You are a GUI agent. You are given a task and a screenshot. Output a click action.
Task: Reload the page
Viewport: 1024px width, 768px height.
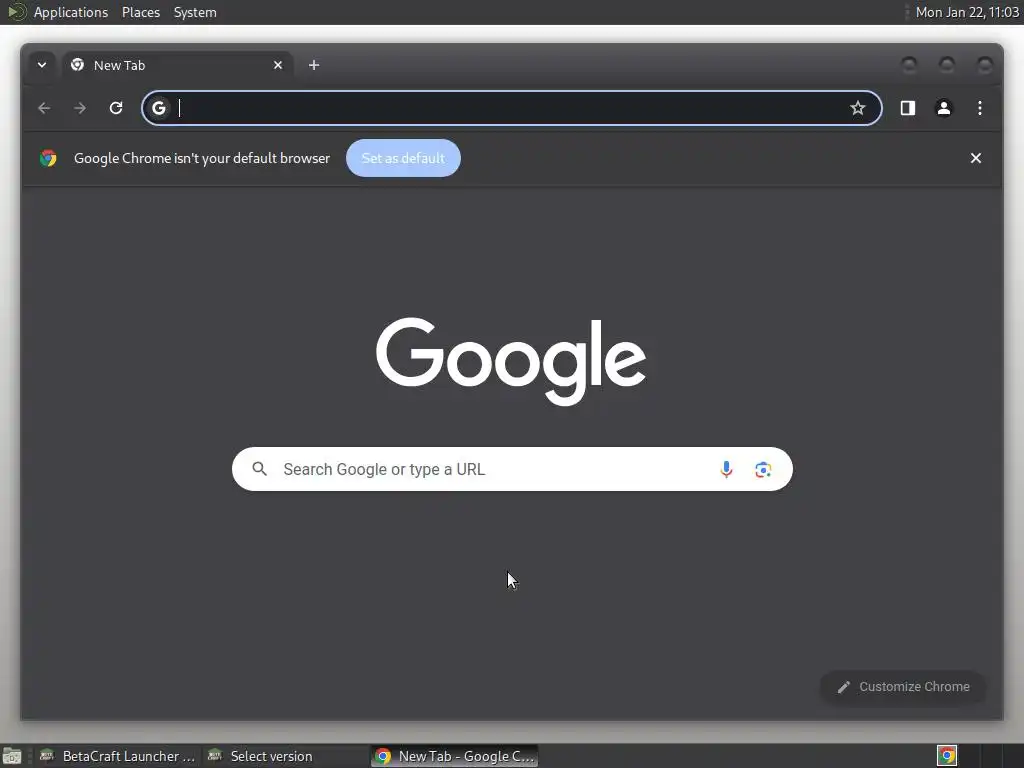116,108
